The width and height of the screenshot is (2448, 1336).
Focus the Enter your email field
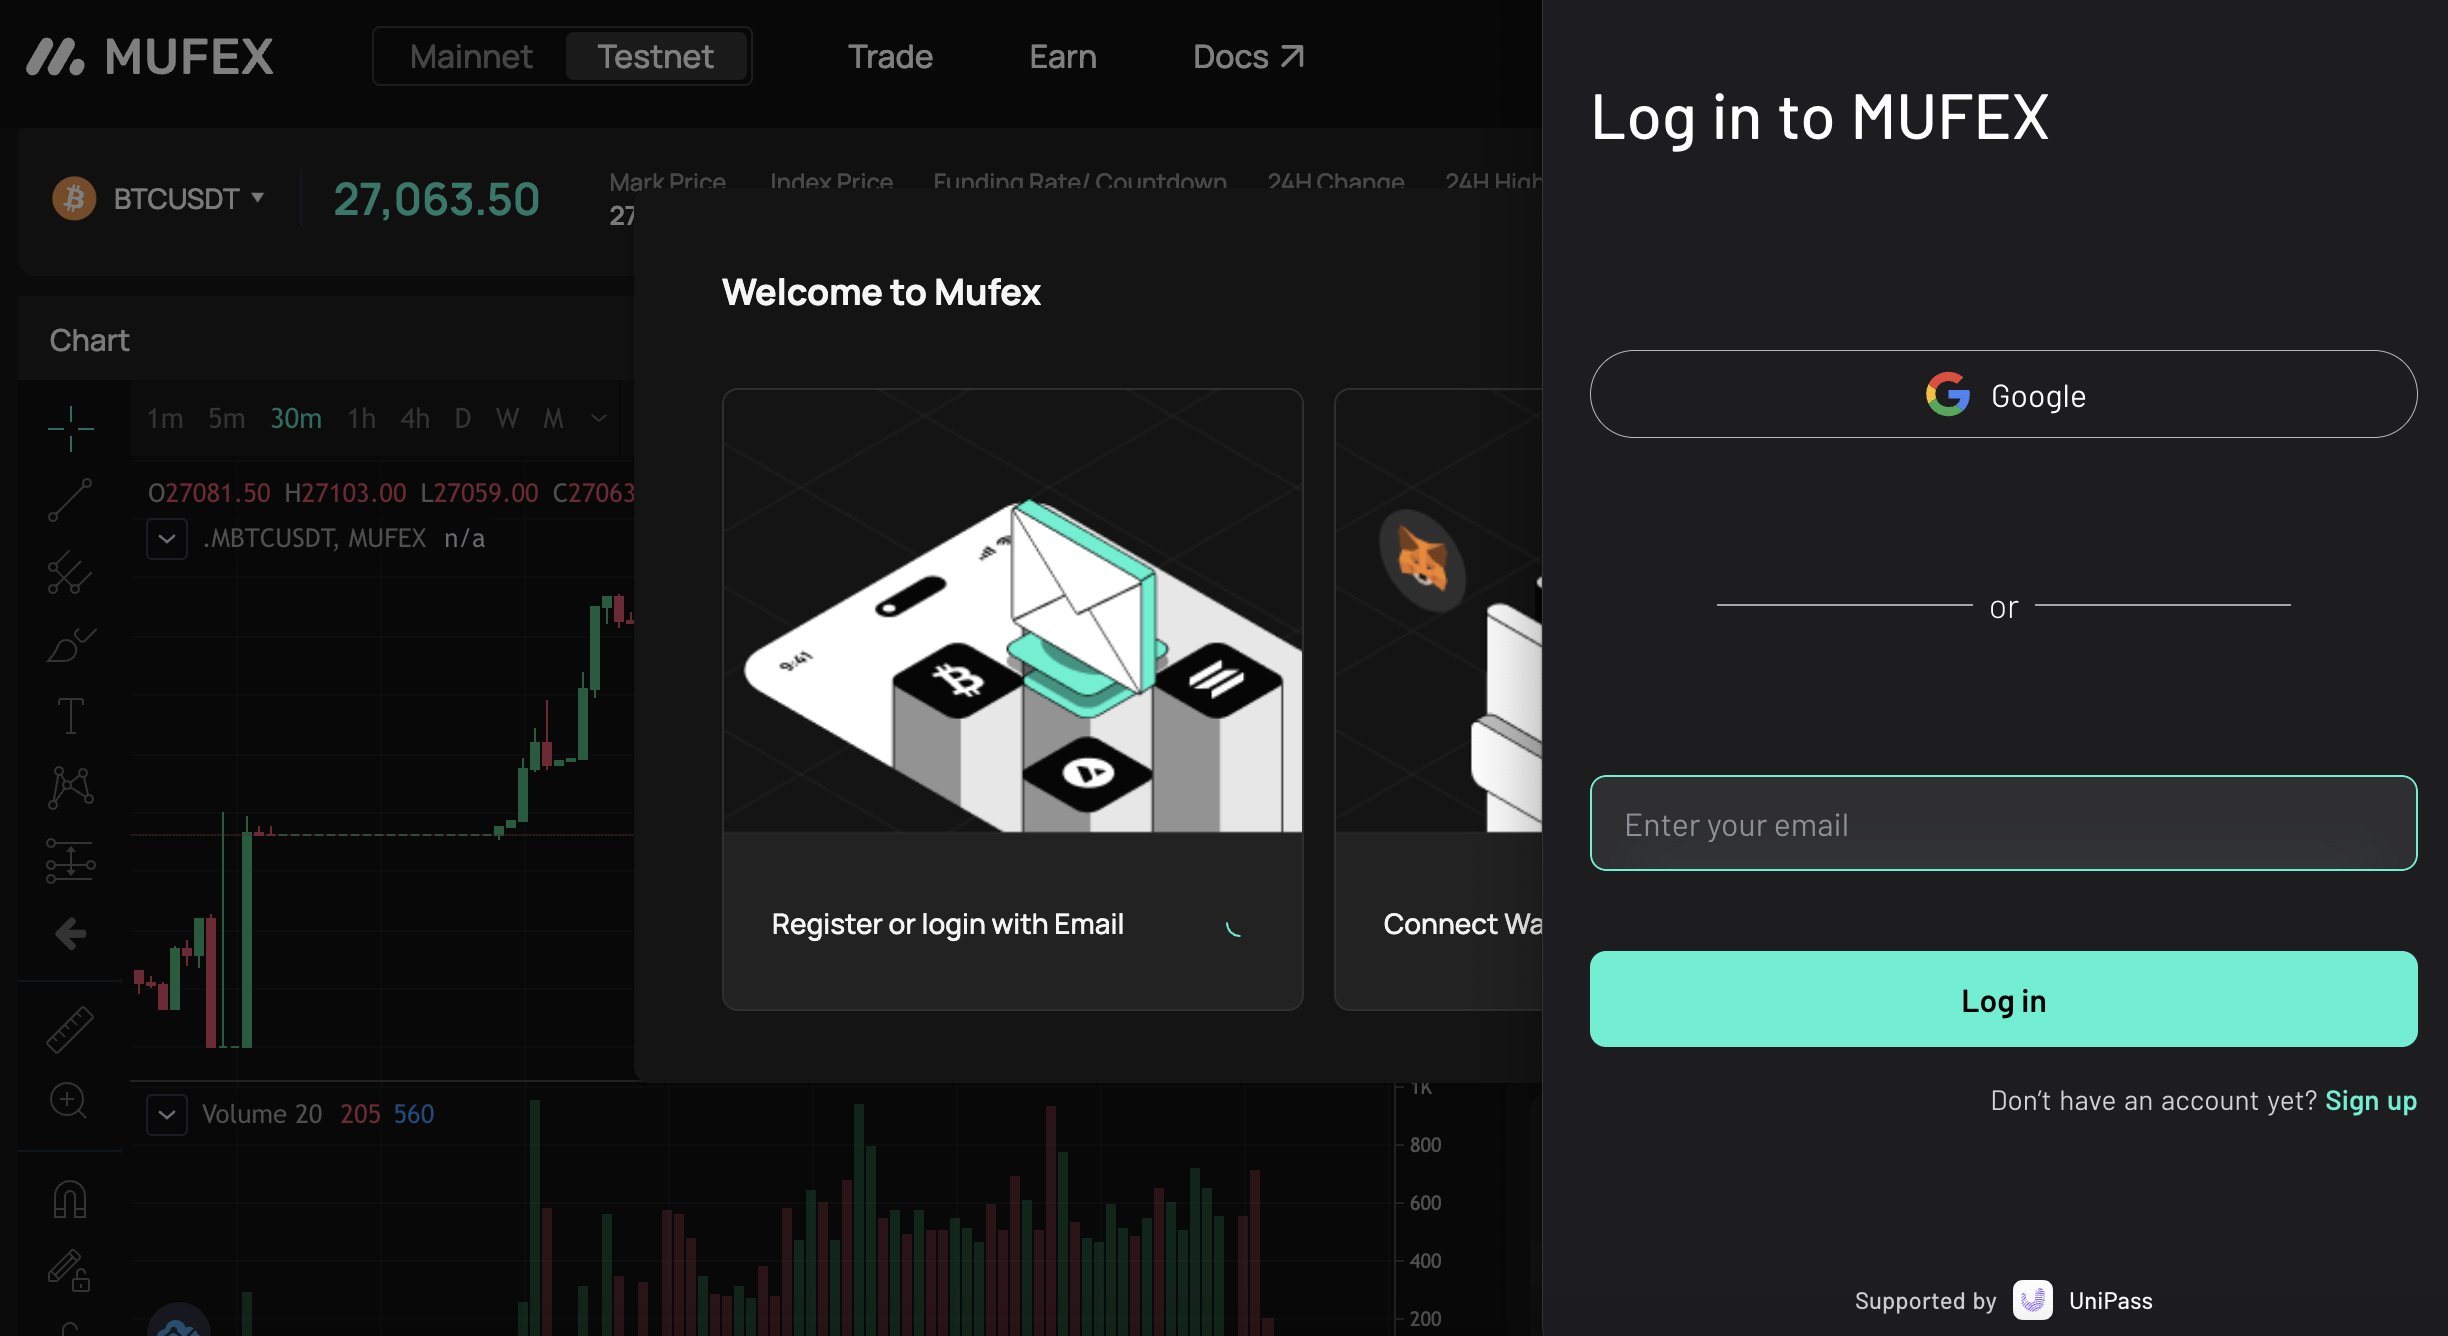(x=2003, y=823)
